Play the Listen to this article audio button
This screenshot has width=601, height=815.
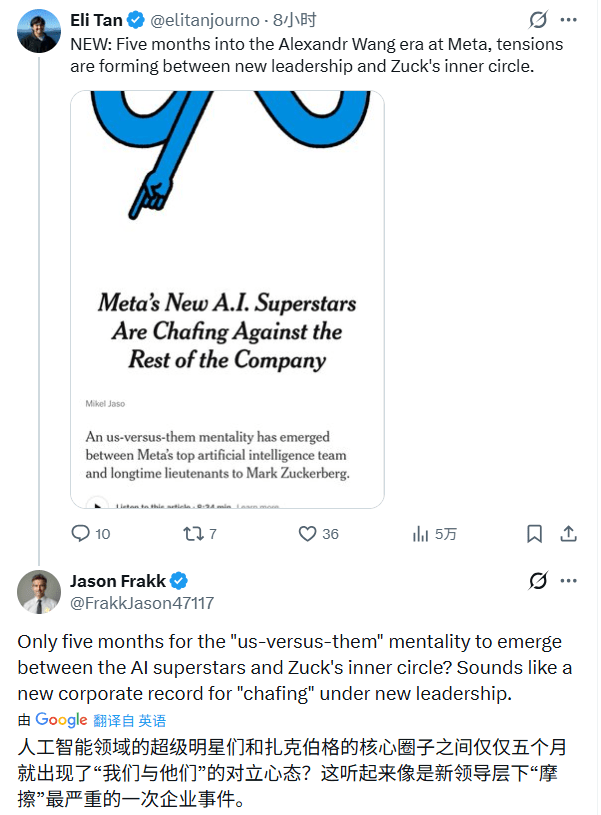pyautogui.click(x=97, y=505)
